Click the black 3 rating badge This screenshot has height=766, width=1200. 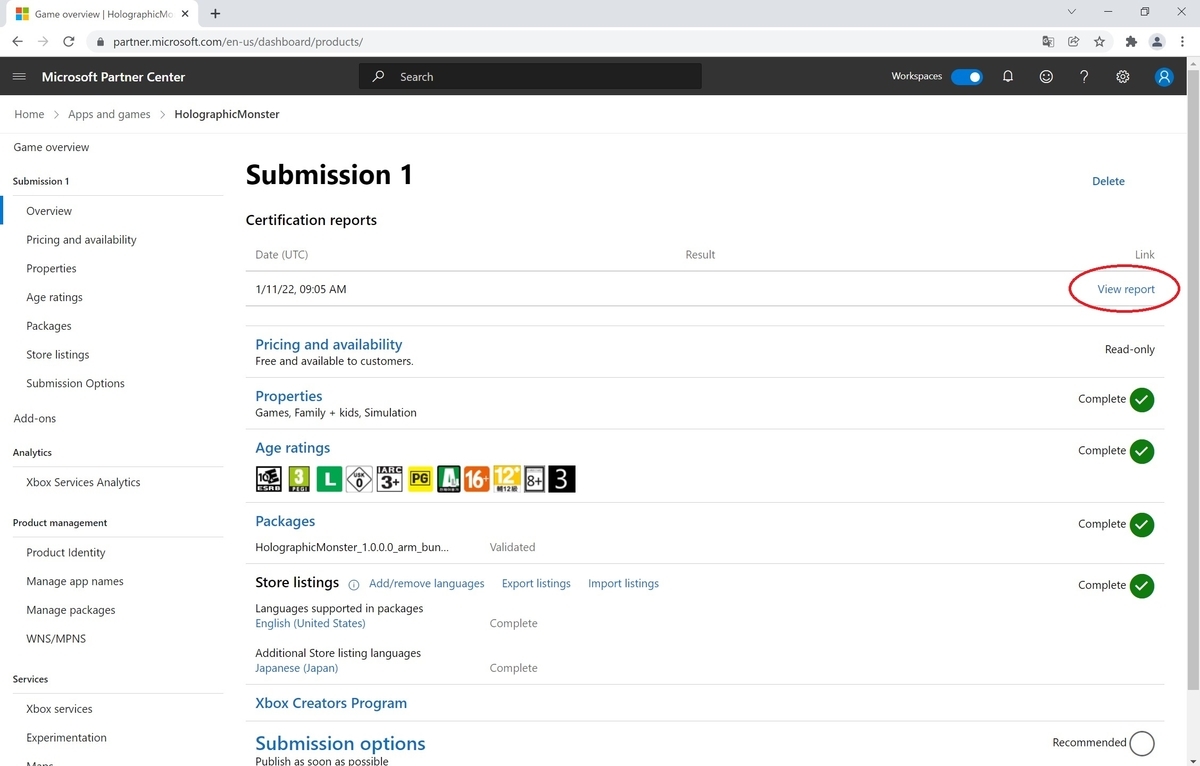(x=562, y=480)
